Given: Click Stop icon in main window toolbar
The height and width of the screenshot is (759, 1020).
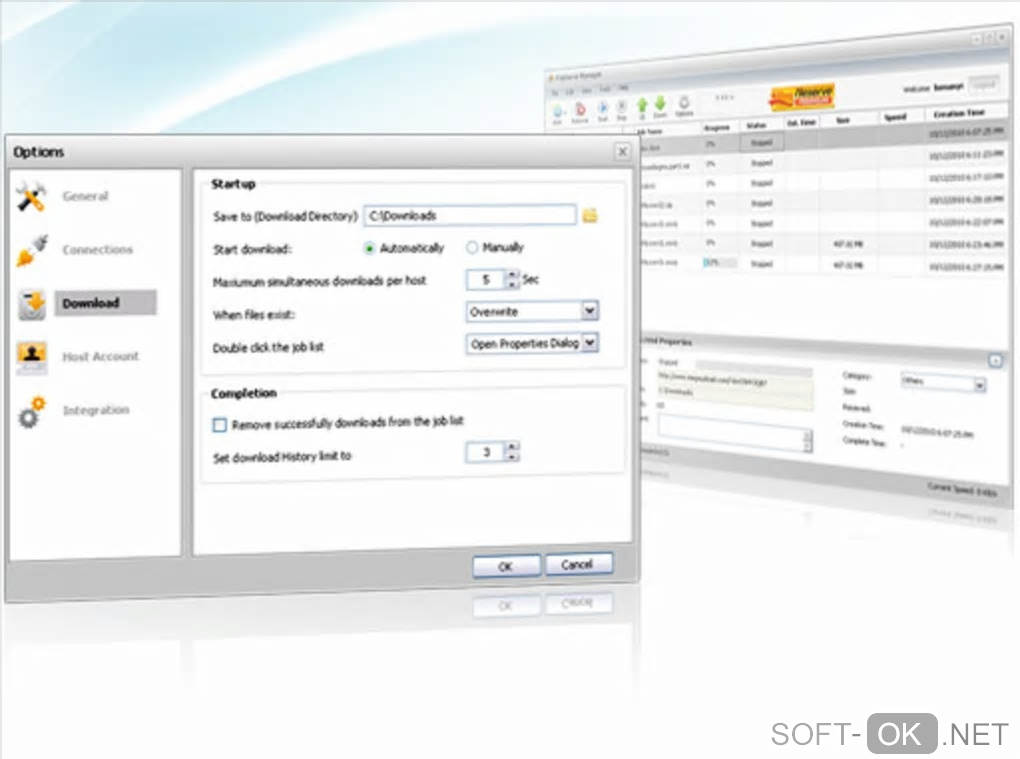Looking at the screenshot, I should pyautogui.click(x=622, y=109).
